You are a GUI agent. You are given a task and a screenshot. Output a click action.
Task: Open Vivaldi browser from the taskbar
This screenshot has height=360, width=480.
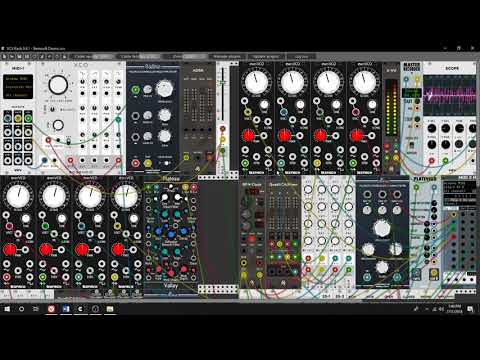click(51, 309)
